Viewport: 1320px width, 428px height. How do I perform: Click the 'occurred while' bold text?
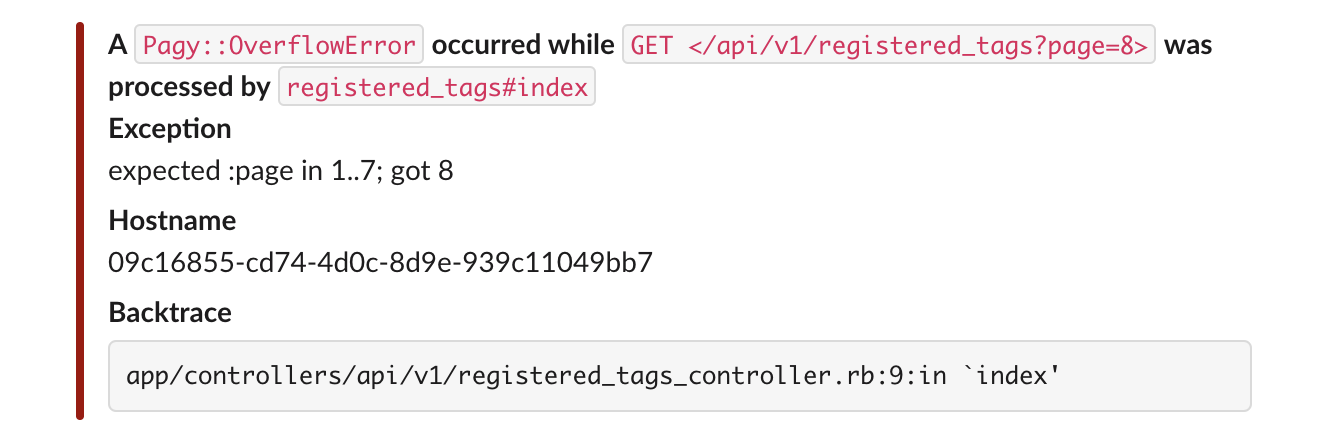pos(523,46)
